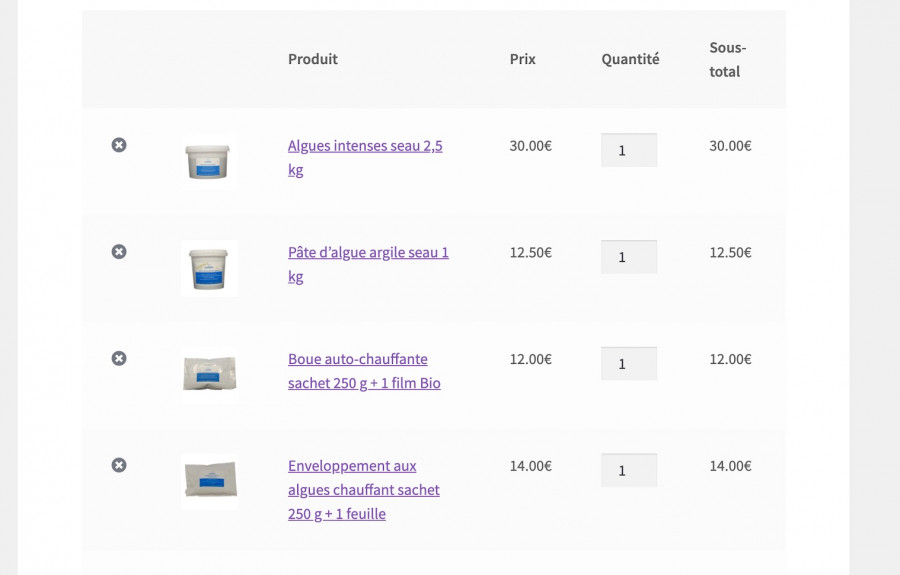This screenshot has width=900, height=575.
Task: Click the Sous-total column header
Action: point(727,60)
